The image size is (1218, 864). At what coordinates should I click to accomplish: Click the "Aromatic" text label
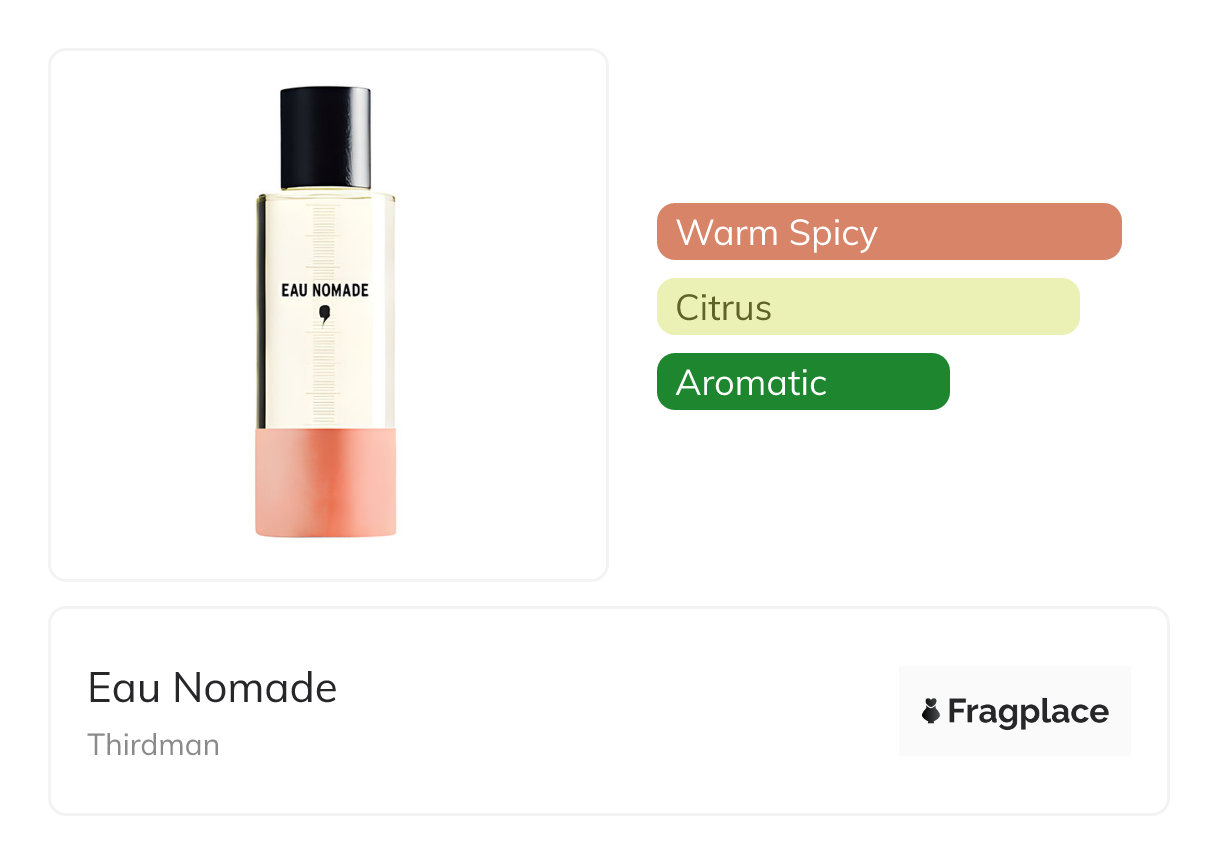tap(751, 382)
